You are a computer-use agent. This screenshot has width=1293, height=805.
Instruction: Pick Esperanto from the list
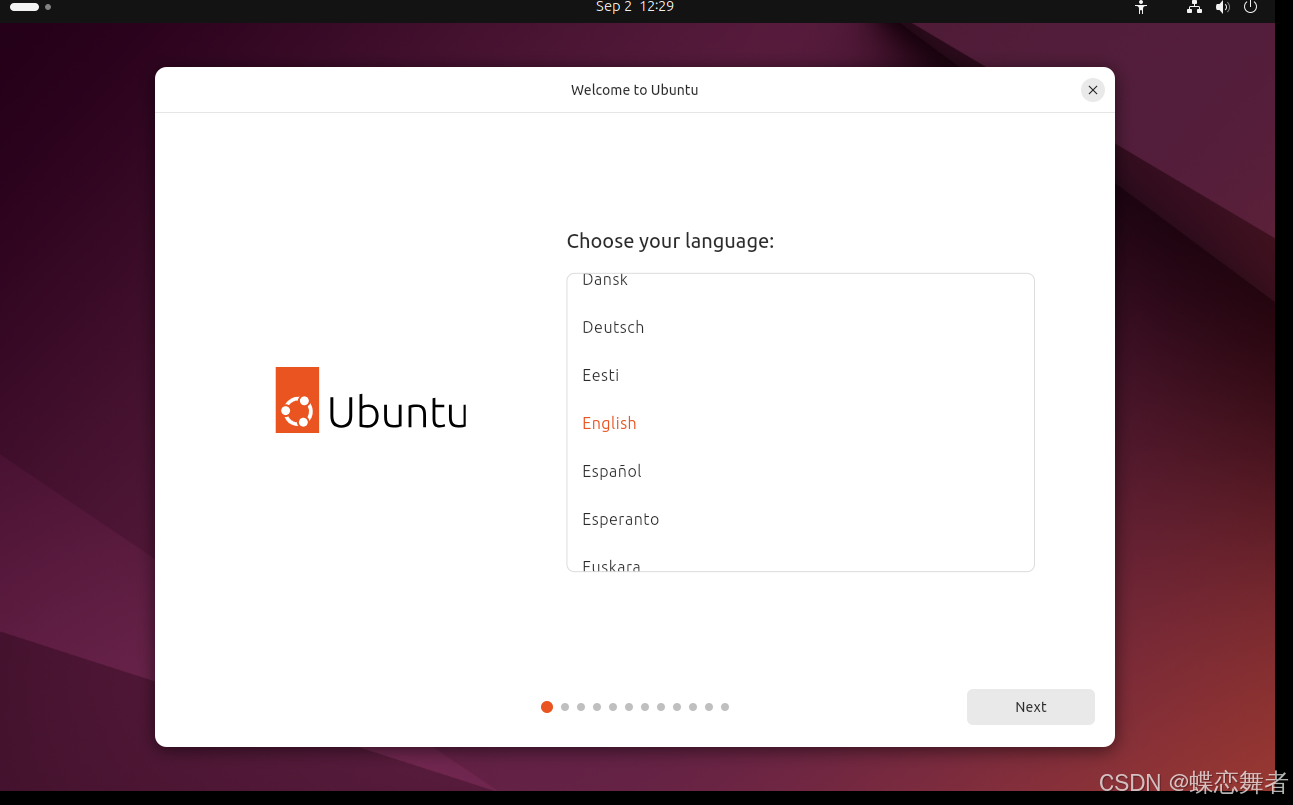[800, 519]
